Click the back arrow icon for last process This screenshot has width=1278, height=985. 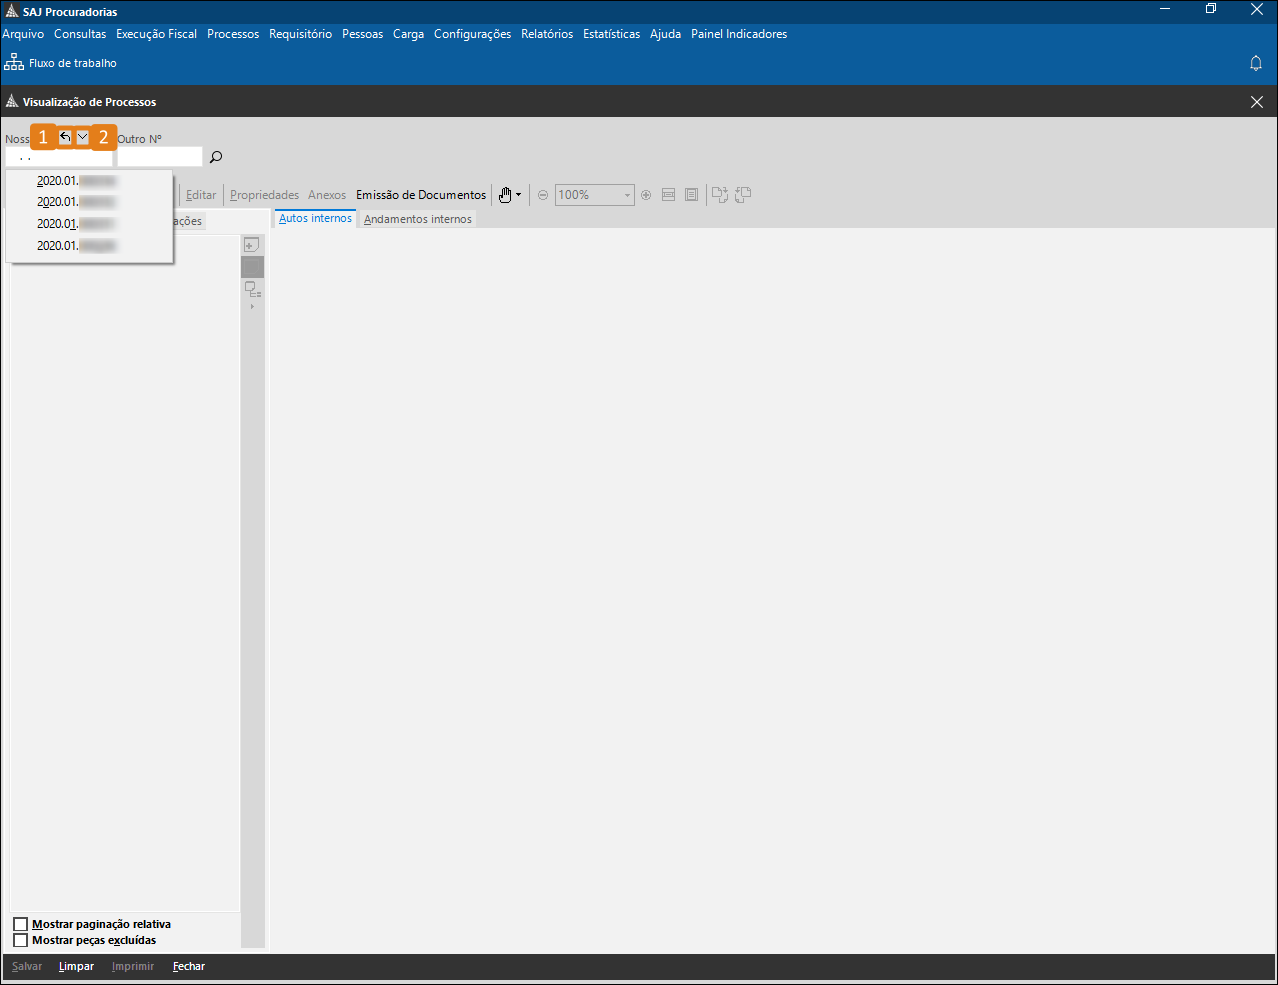coord(65,138)
